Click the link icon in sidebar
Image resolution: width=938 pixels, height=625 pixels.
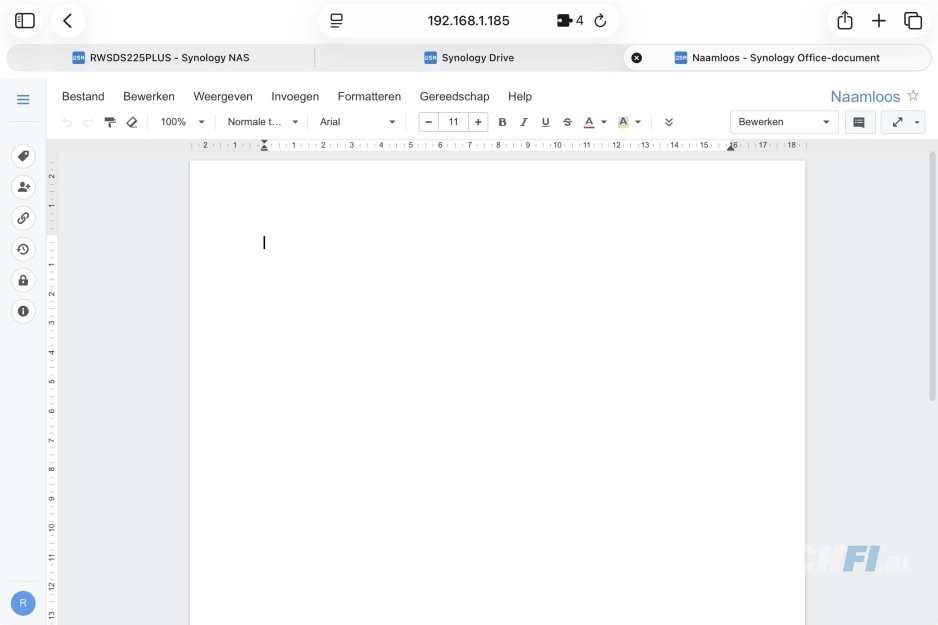(23, 218)
